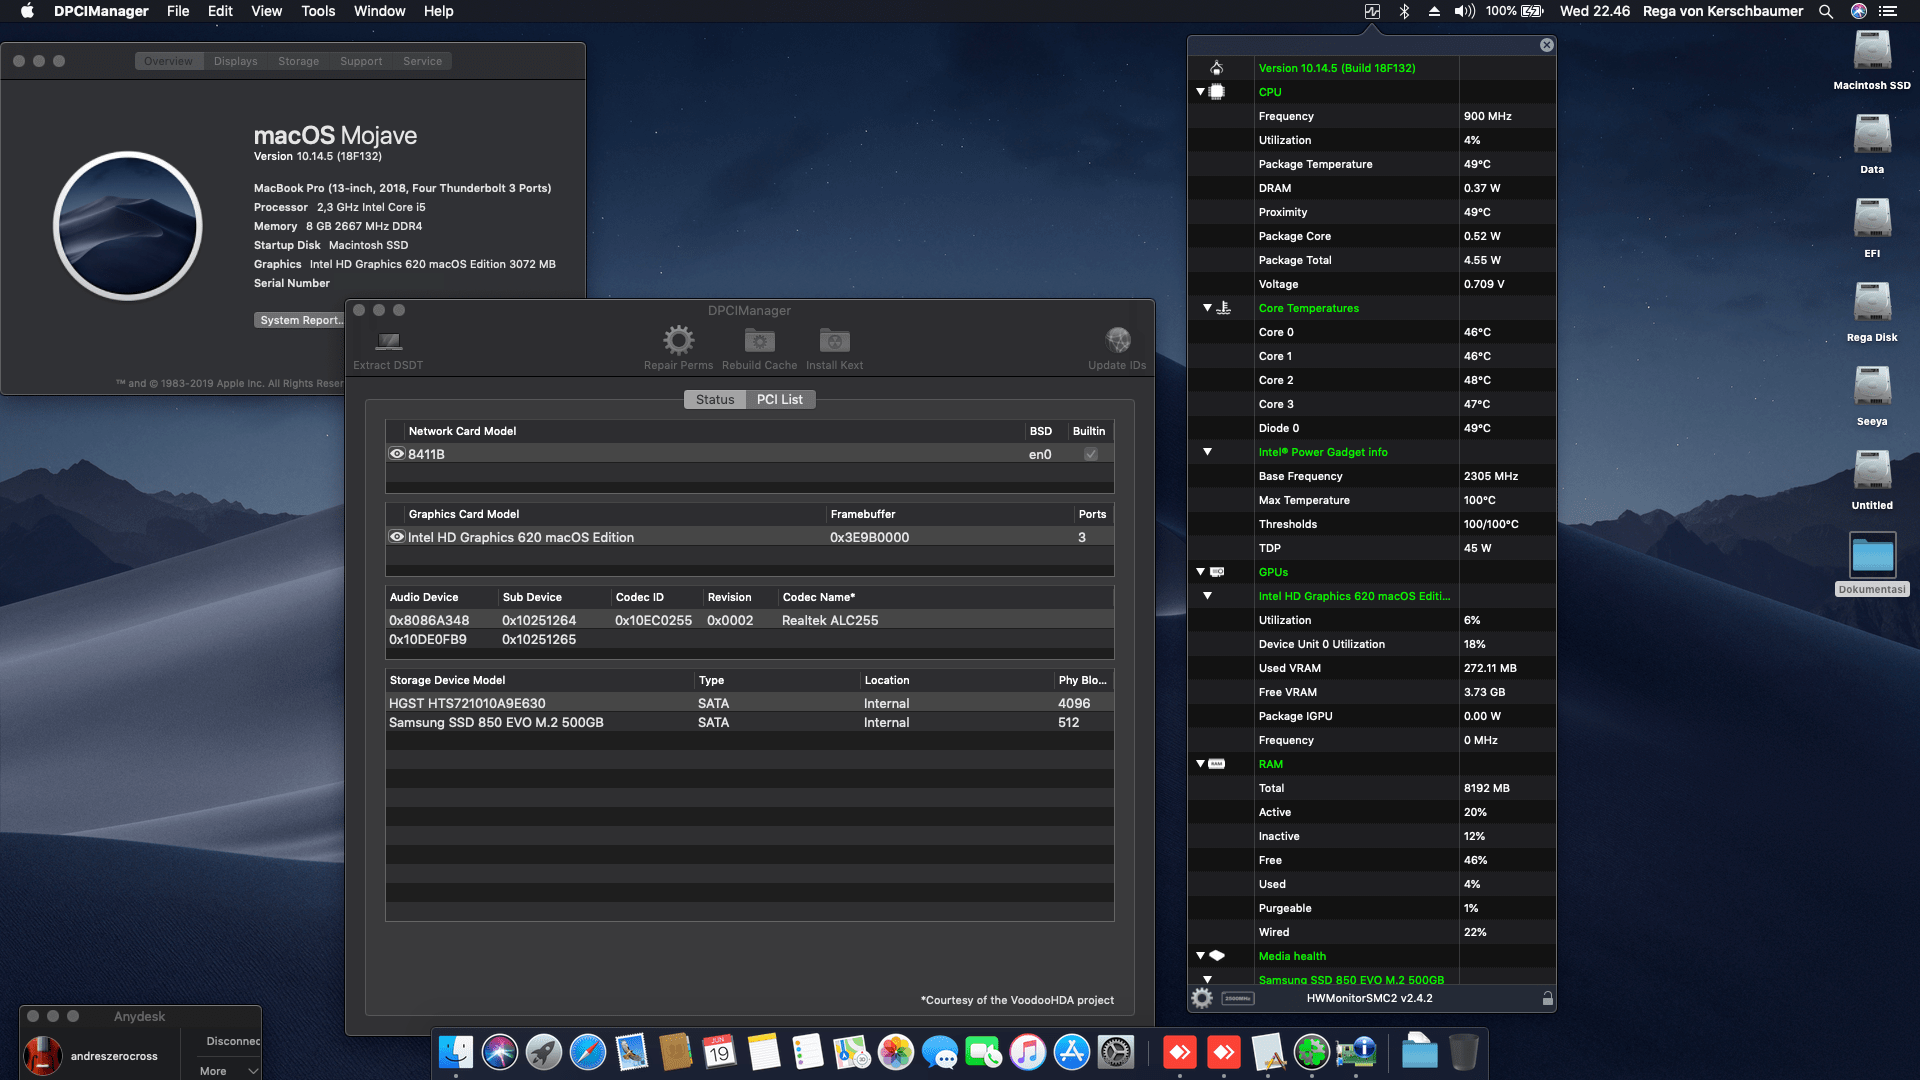Image resolution: width=1920 pixels, height=1080 pixels.
Task: Select the Update IDs icon
Action: click(1117, 340)
